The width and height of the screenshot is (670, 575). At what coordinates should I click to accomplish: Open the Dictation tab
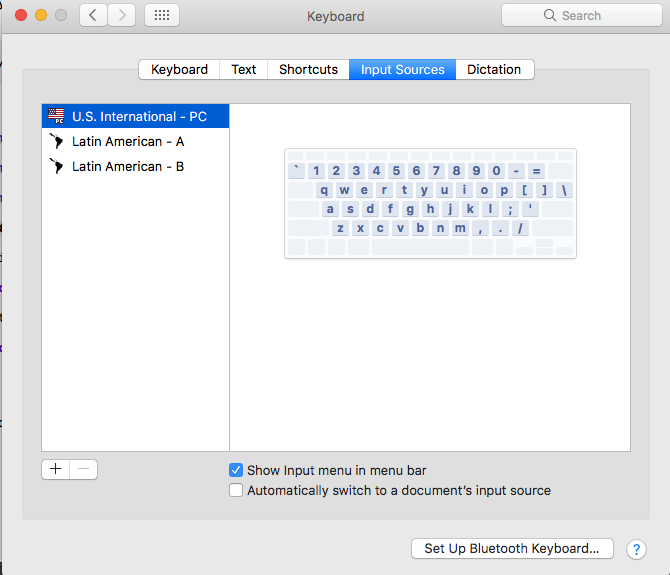pyautogui.click(x=494, y=69)
